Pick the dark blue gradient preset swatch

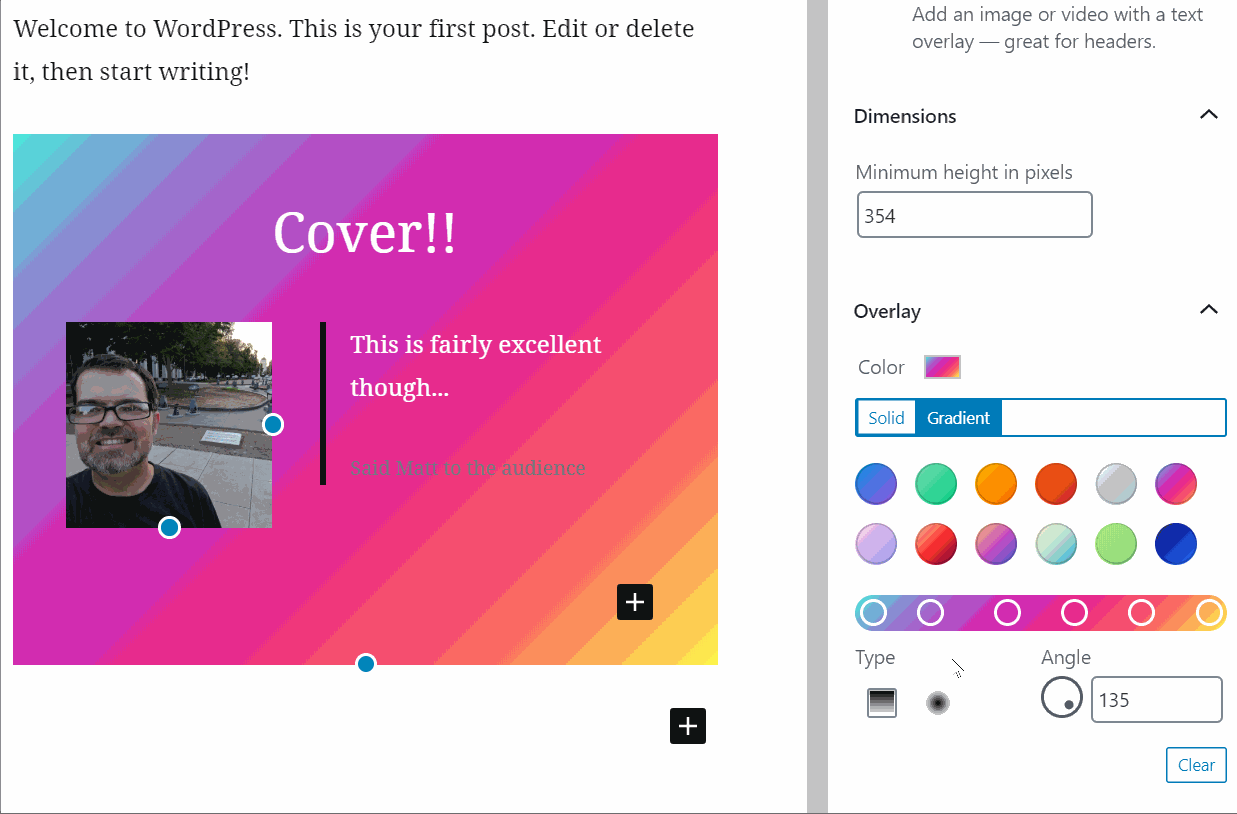pos(1176,544)
